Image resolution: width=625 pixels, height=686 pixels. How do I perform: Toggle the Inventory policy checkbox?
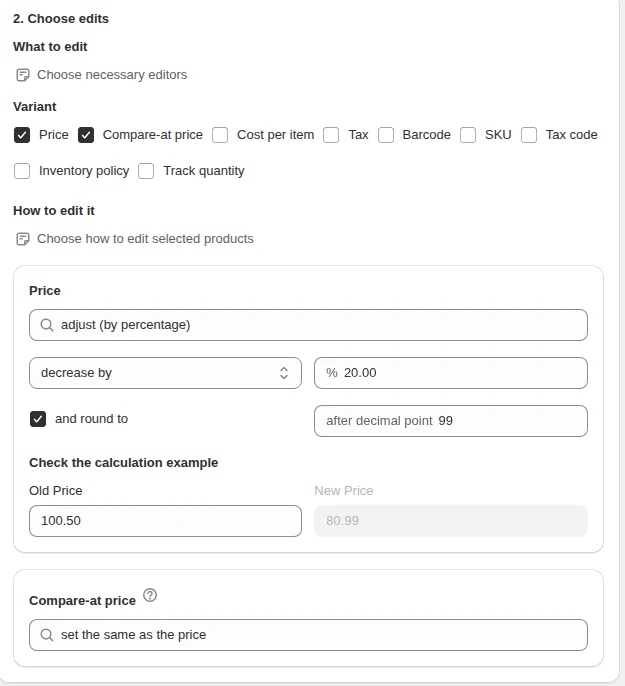click(22, 171)
